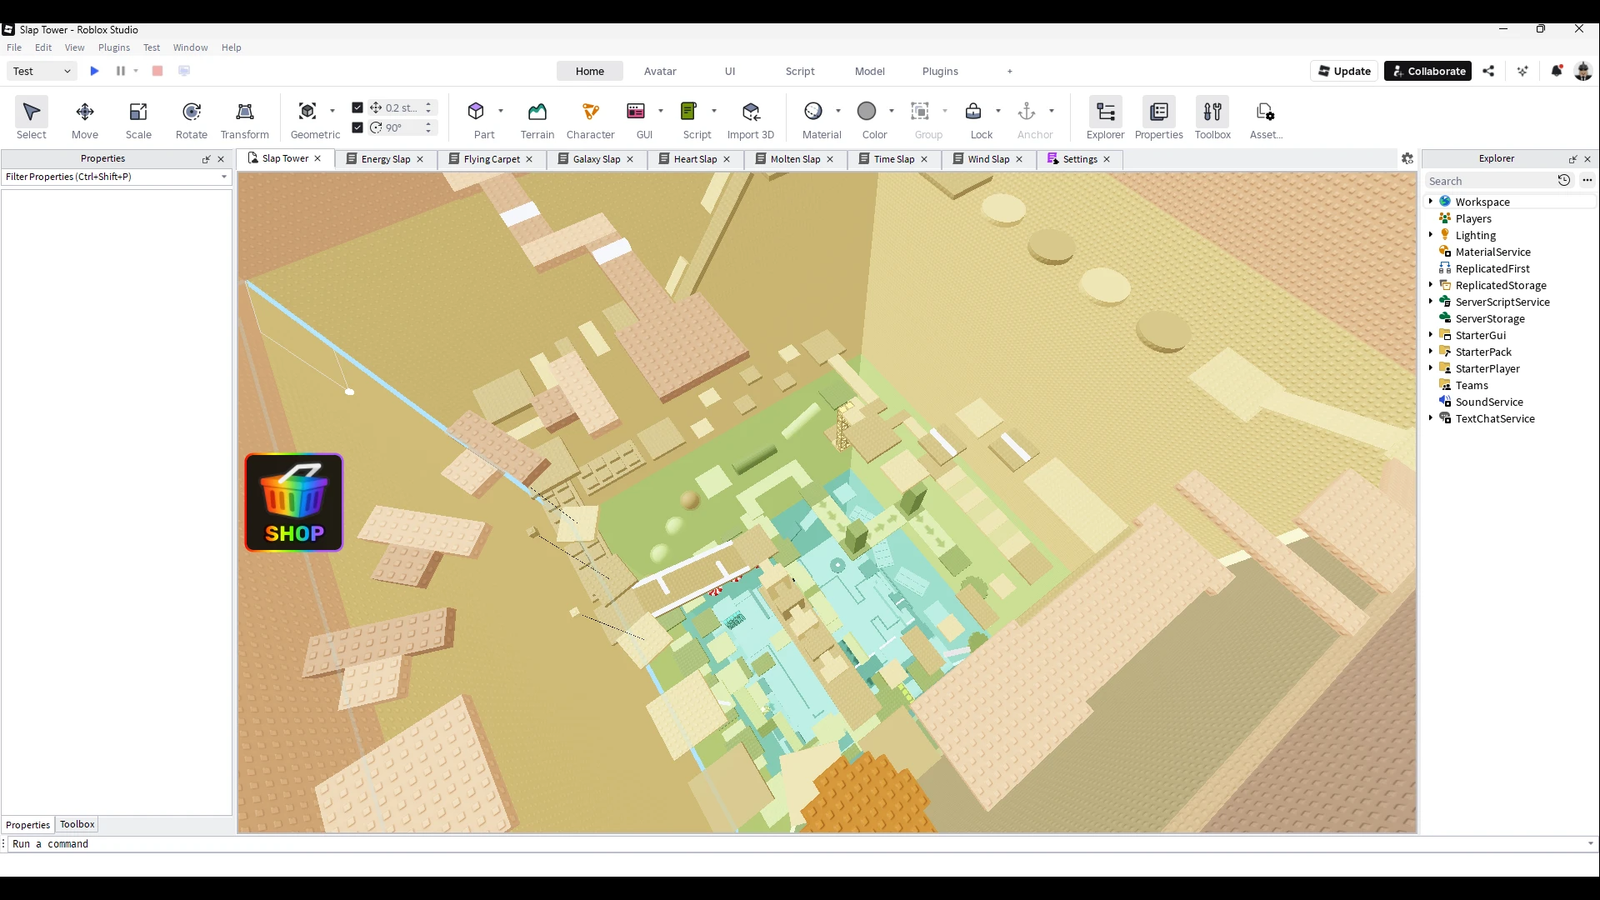Screen dimensions: 1600x900
Task: Toggle the move snapping checkbox
Action: [x=357, y=108]
